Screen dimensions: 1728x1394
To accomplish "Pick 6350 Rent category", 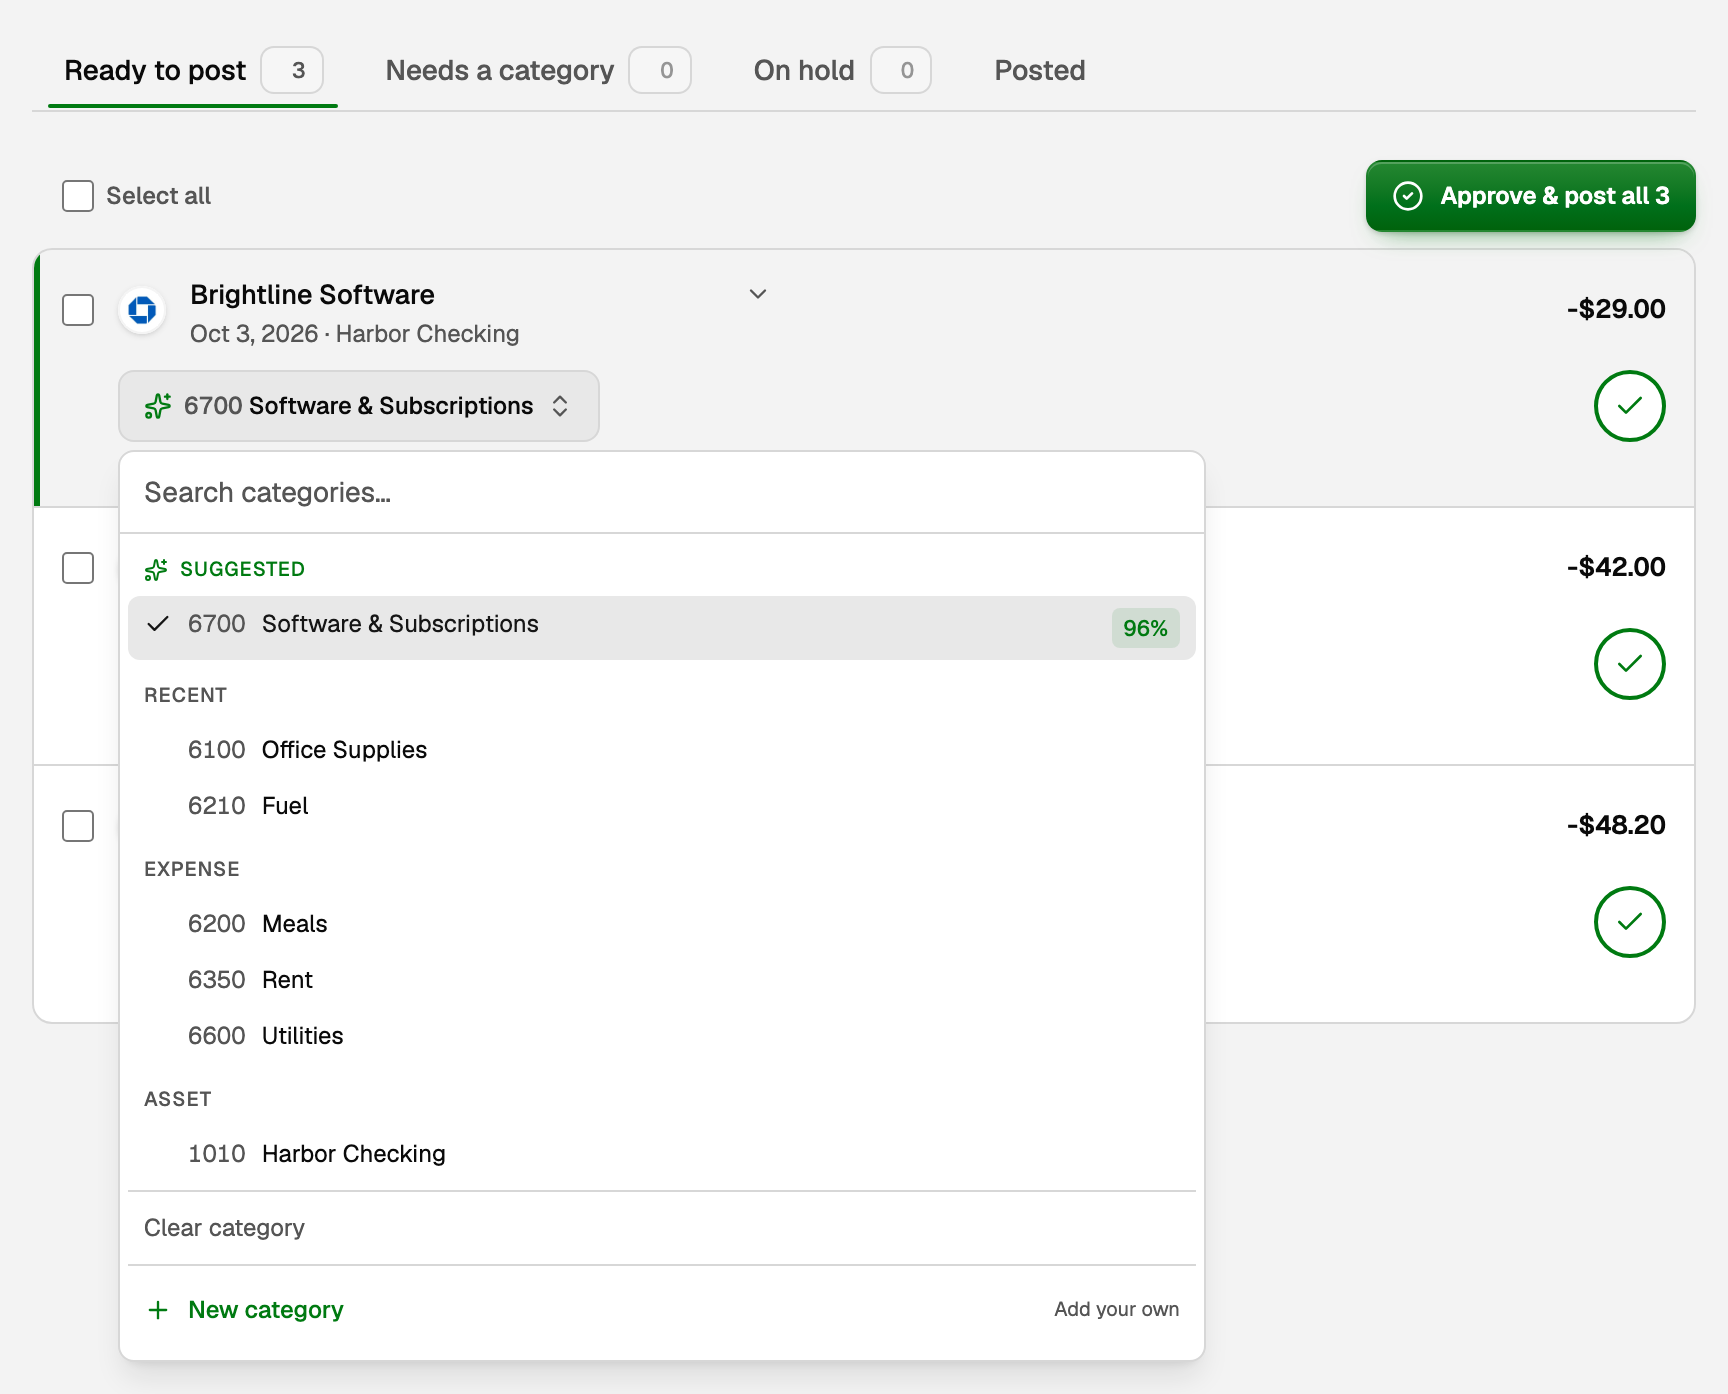I will [x=662, y=980].
